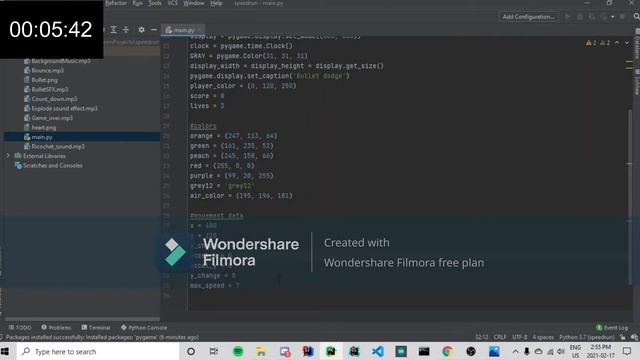640x360 pixels.
Task: Open the TODO tool window
Action: 20,327
